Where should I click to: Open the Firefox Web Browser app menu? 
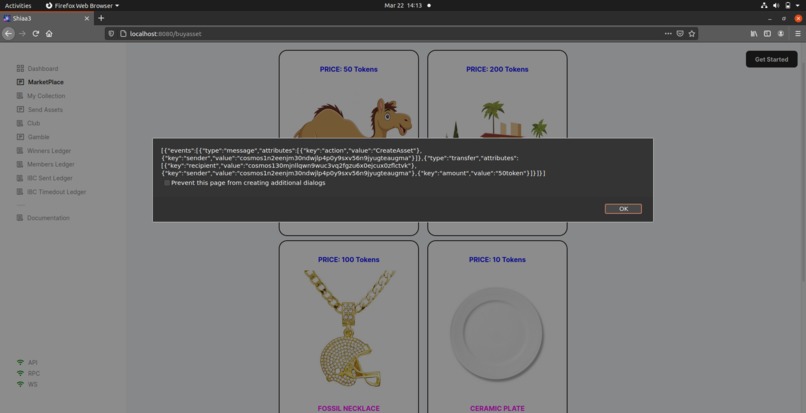(82, 6)
